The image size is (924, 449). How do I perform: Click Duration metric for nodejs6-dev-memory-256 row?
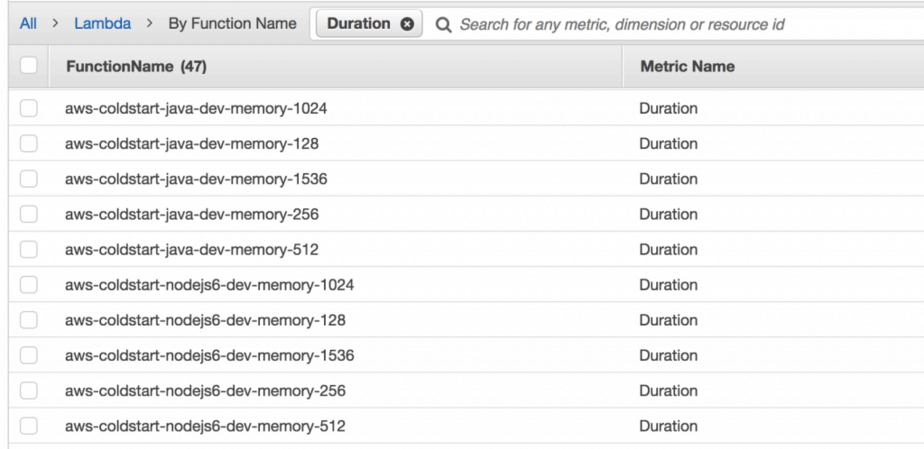(x=668, y=391)
